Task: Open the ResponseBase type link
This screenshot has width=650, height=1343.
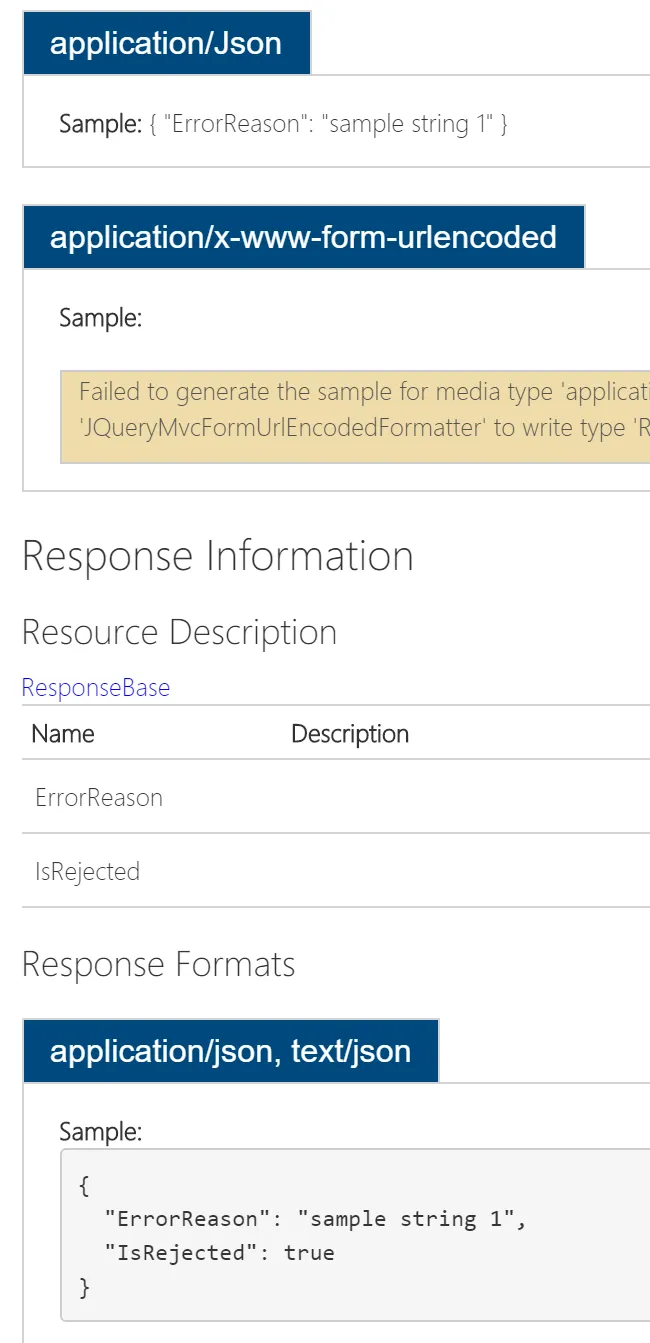Action: (96, 688)
